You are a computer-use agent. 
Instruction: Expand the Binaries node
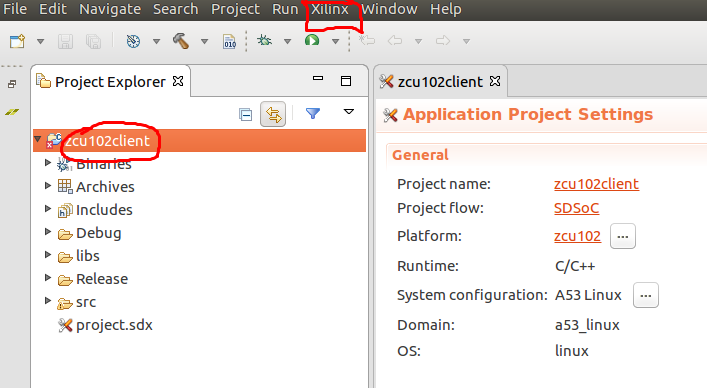point(48,162)
